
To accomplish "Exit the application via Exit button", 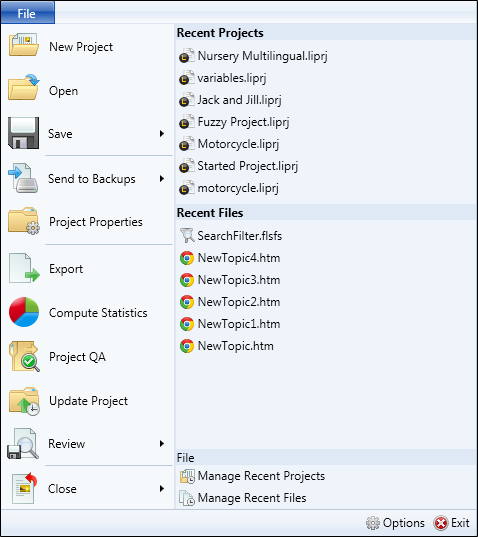I will (x=452, y=523).
